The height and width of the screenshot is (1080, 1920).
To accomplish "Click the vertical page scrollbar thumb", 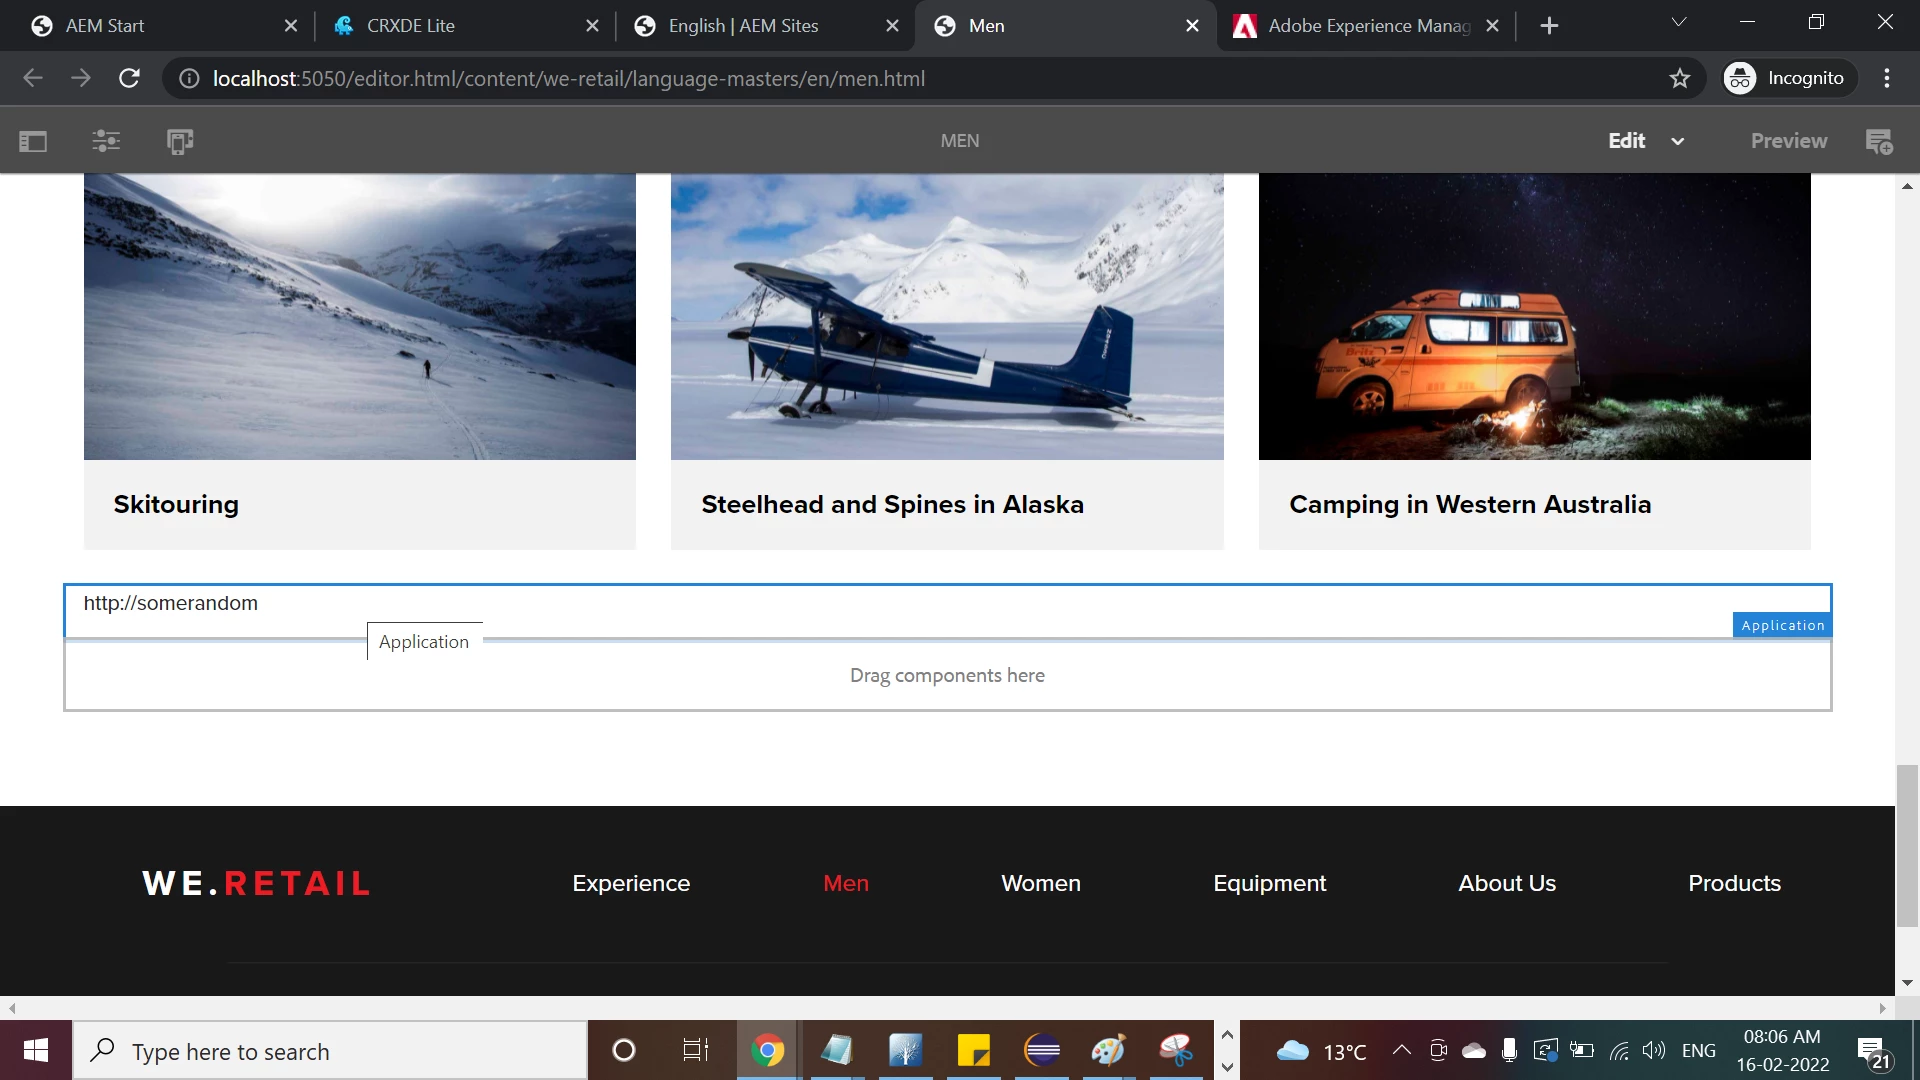I will coord(1907,845).
